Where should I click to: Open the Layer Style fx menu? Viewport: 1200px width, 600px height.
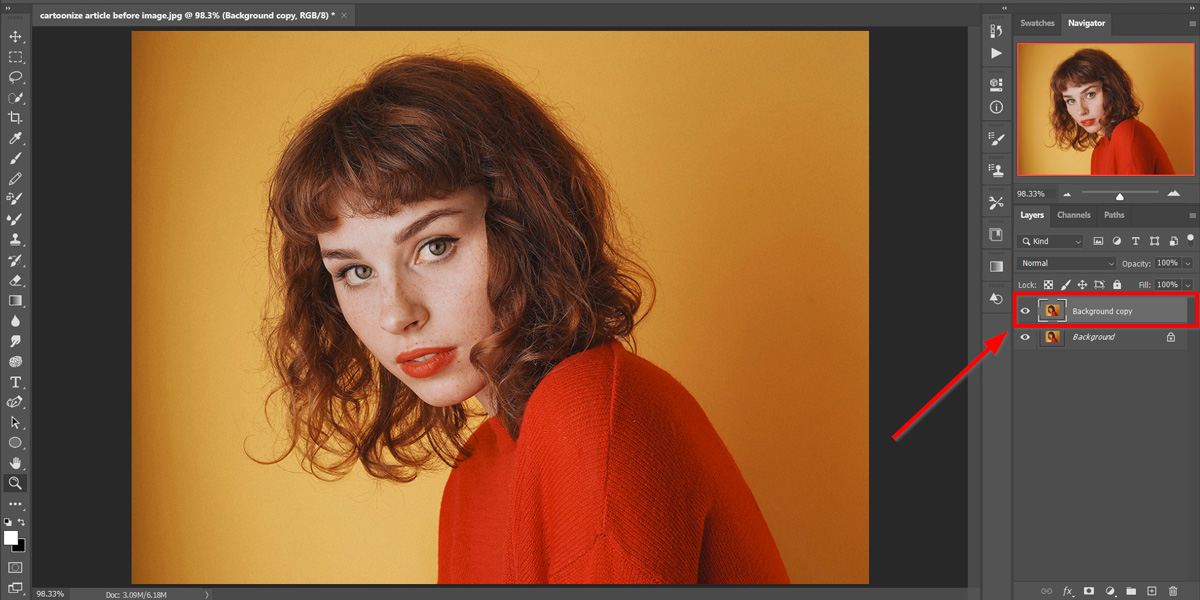[1067, 591]
